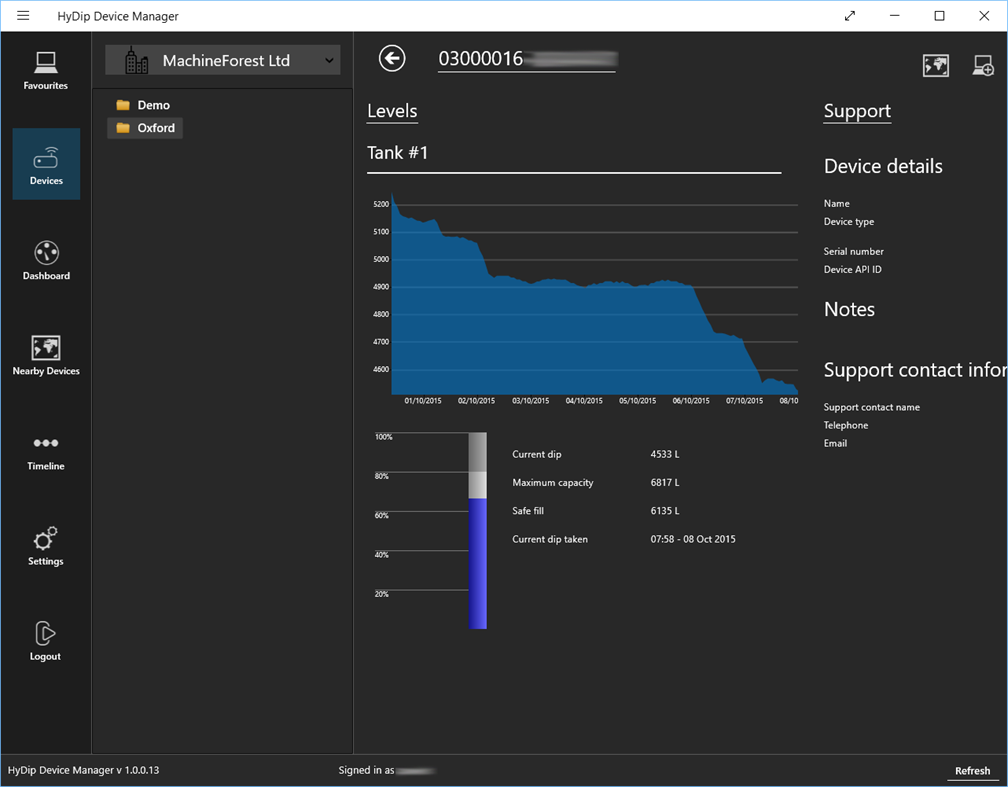Add device to favourites icon

coord(983,65)
